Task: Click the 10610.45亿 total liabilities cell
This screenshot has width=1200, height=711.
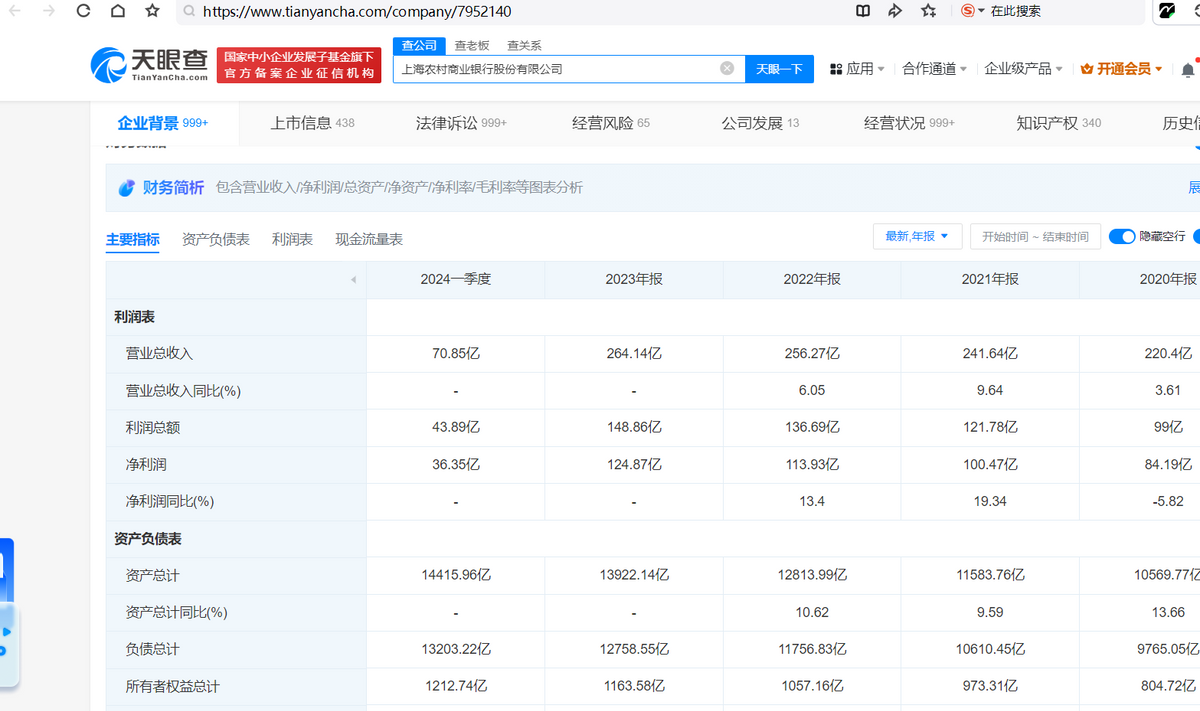Action: coord(990,650)
